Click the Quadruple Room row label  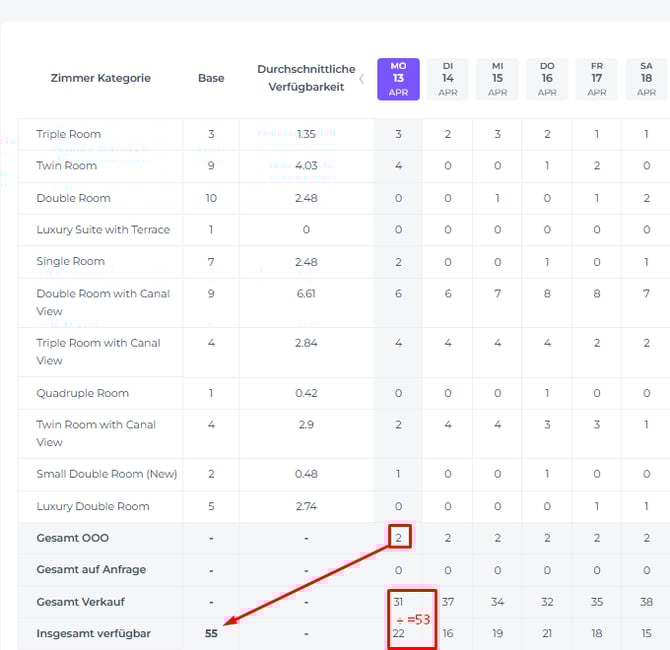(x=82, y=393)
